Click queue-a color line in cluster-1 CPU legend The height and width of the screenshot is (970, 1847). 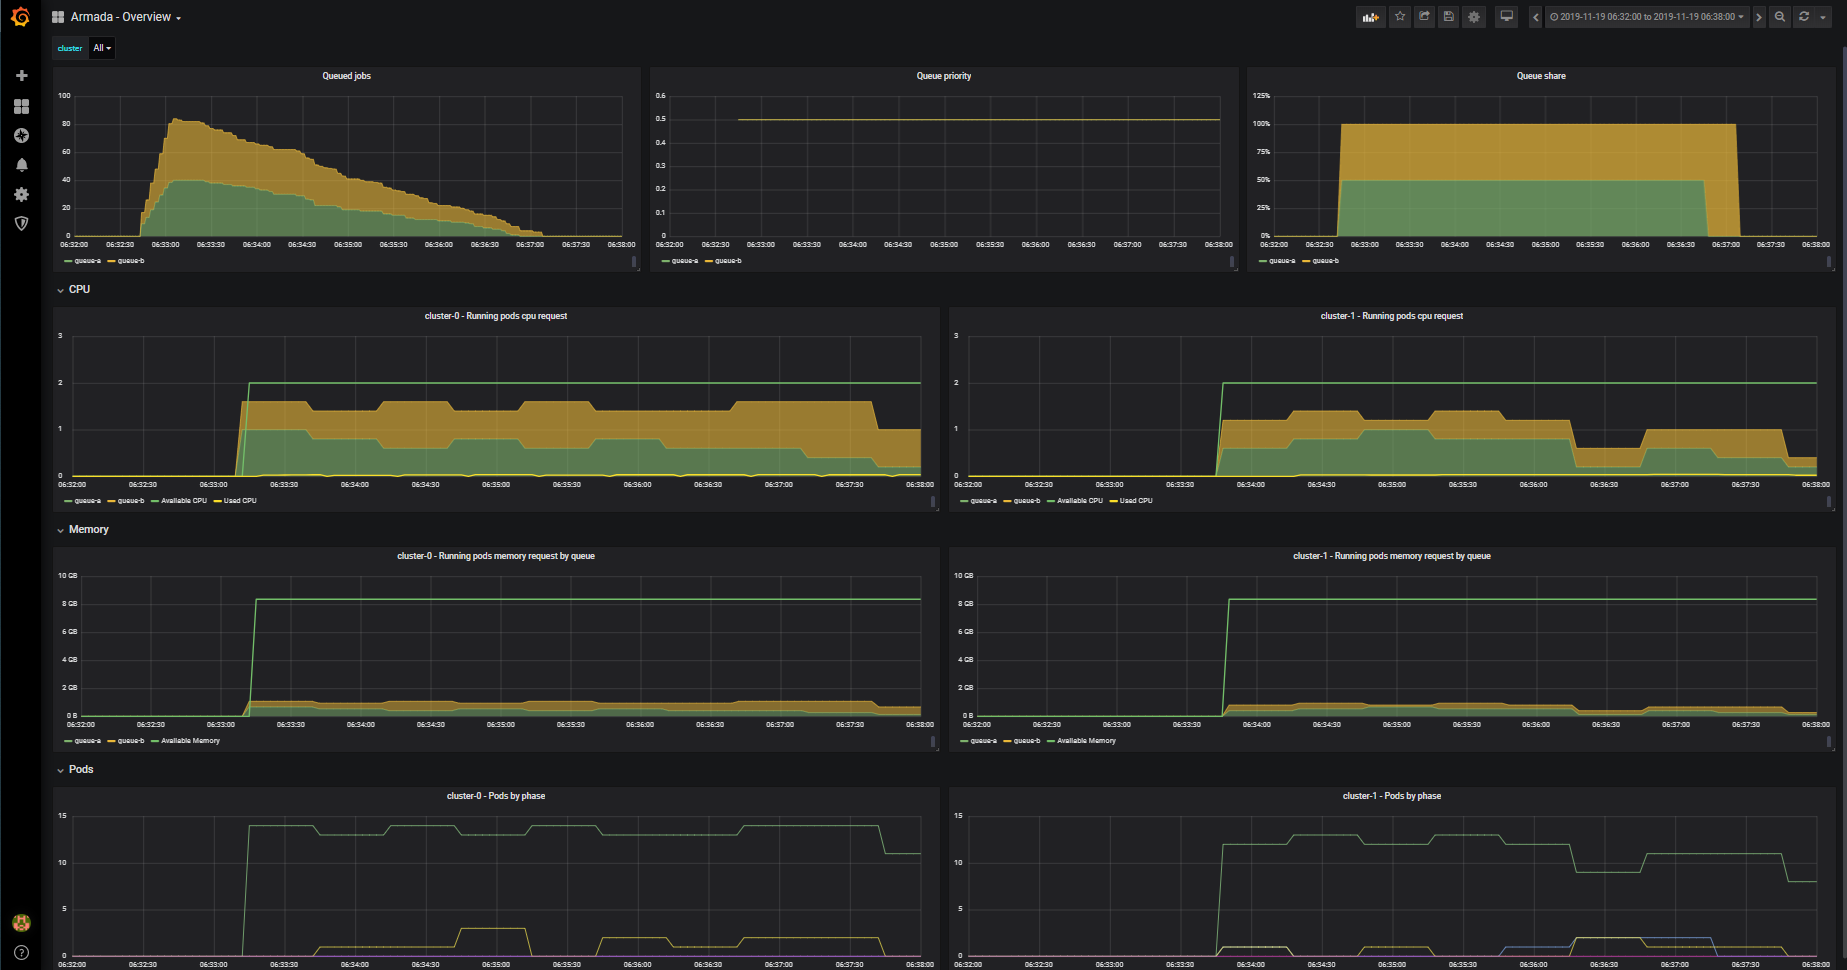(964, 501)
